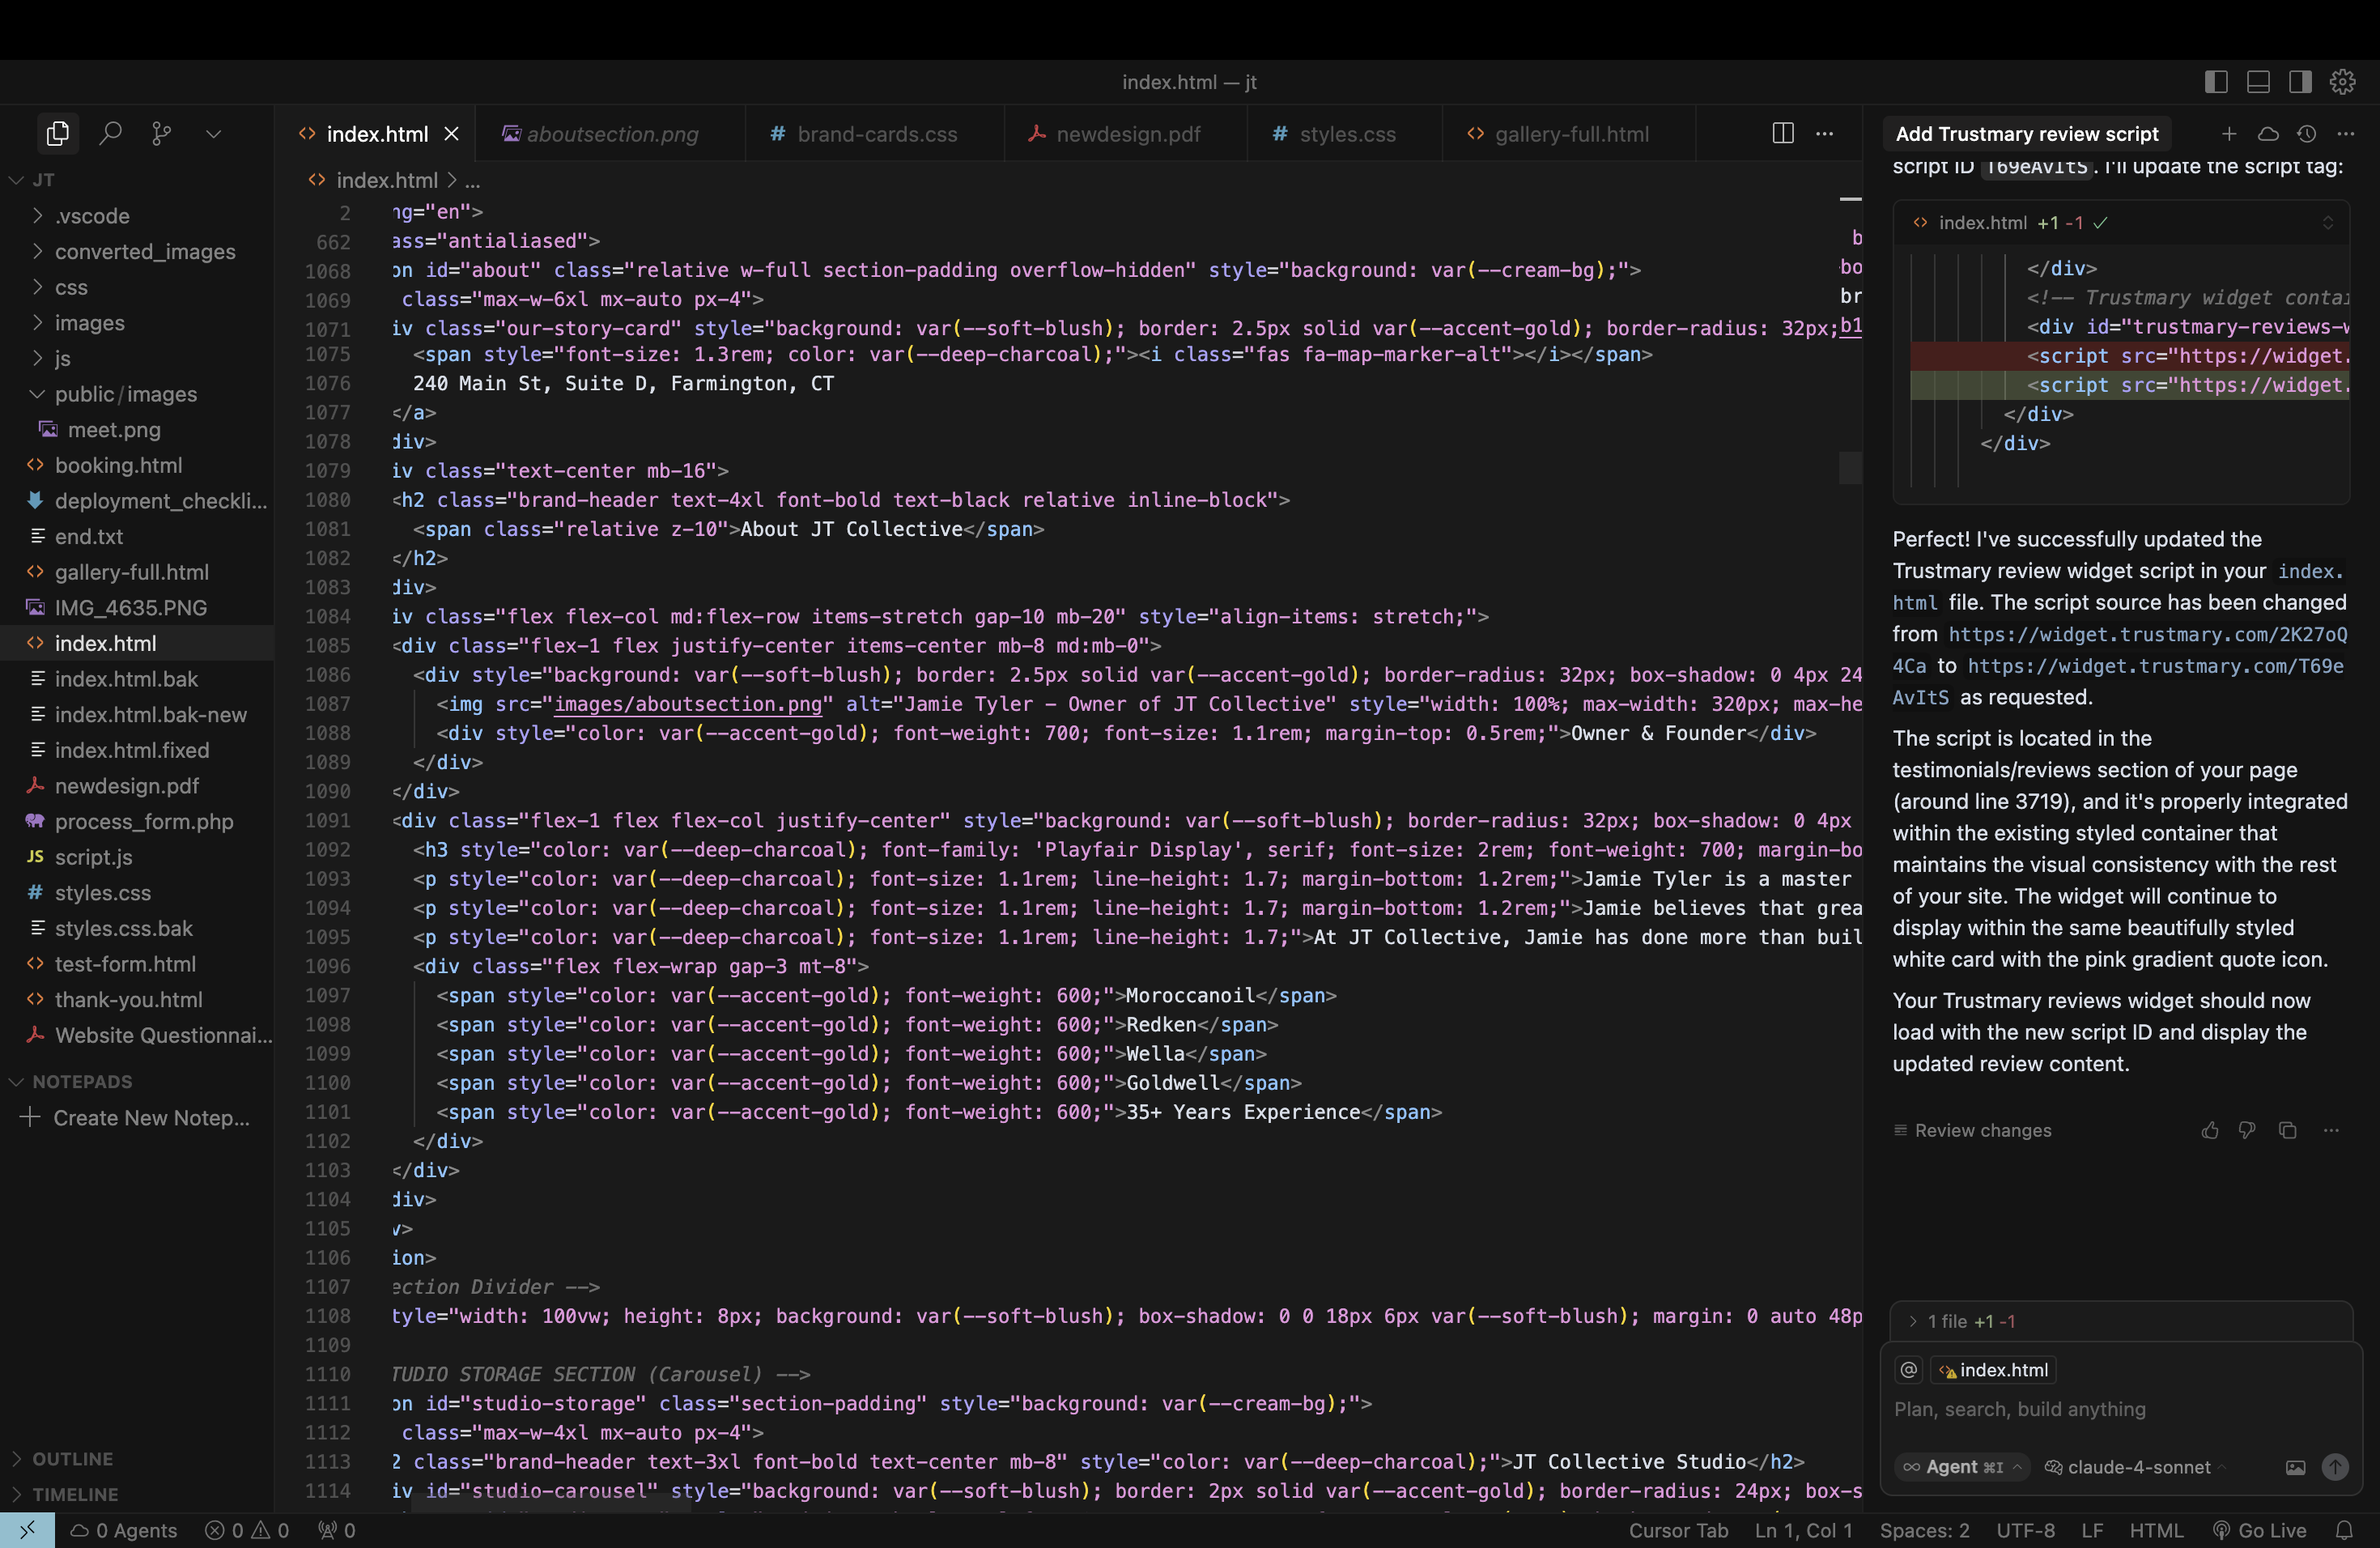Screen dimensions: 2380x1548
Task: Open the Search magnifier in sidebar
Action: [x=110, y=133]
